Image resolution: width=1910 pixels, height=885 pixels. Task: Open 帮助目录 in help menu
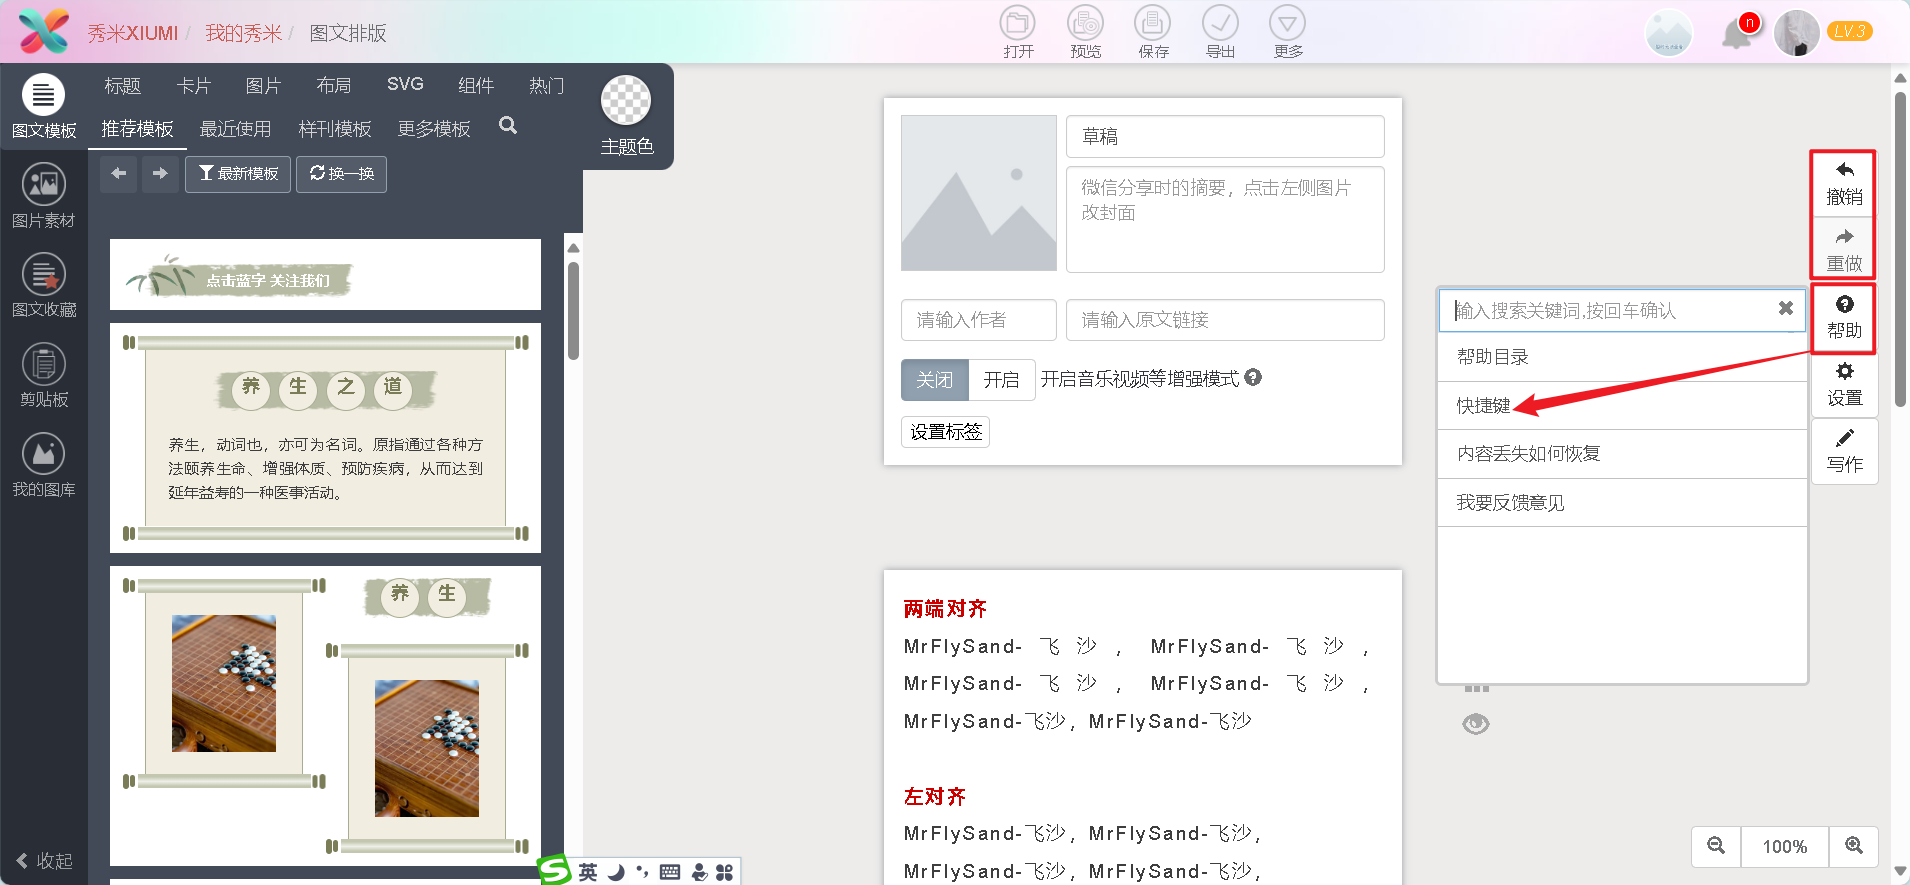tap(1622, 357)
